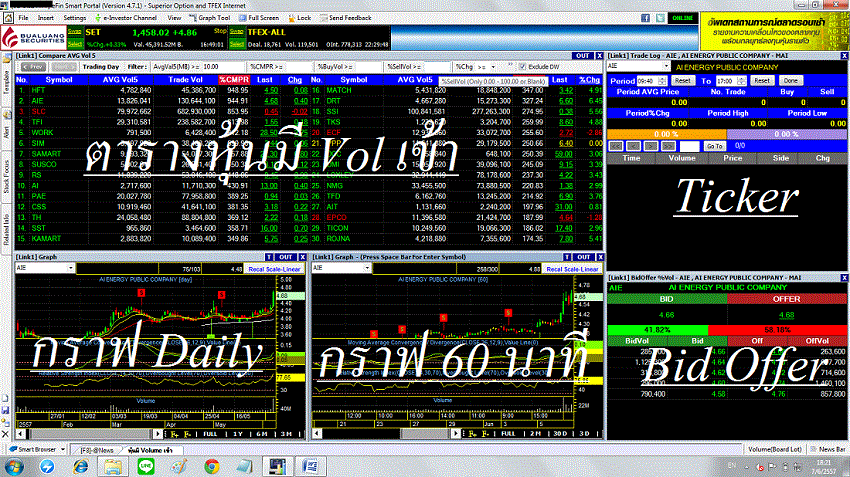The height and width of the screenshot is (477, 850).
Task: Set 60-minute graph range to 2 M
Action: (536, 434)
